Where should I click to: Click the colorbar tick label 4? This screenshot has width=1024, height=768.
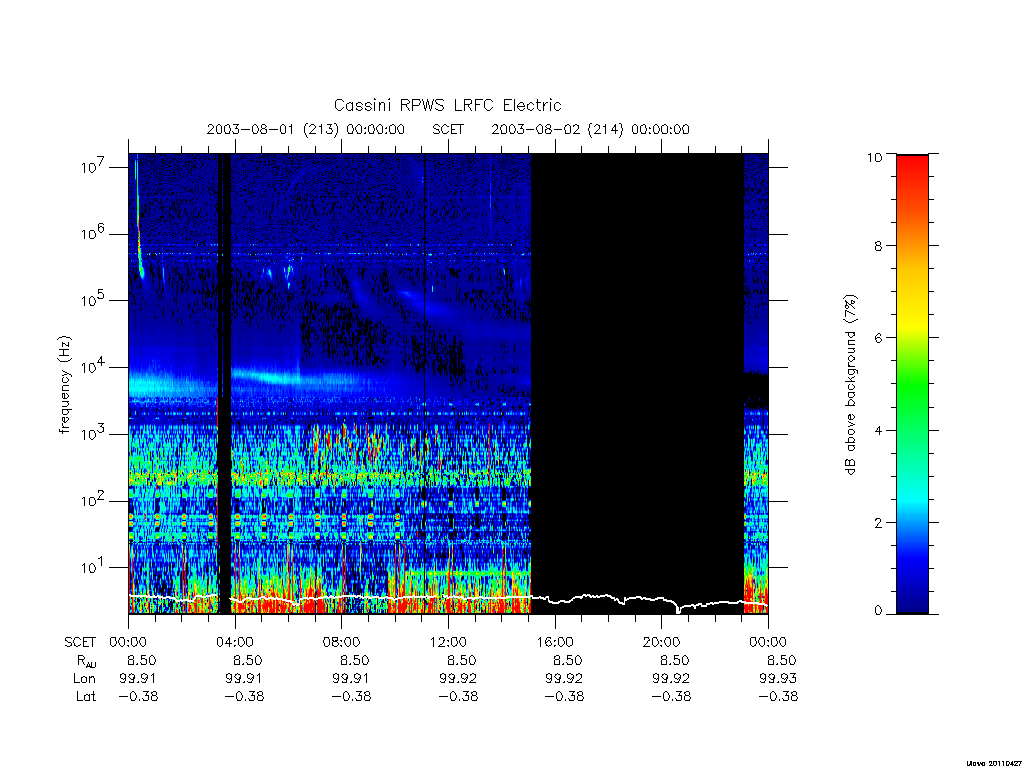pyautogui.click(x=878, y=430)
